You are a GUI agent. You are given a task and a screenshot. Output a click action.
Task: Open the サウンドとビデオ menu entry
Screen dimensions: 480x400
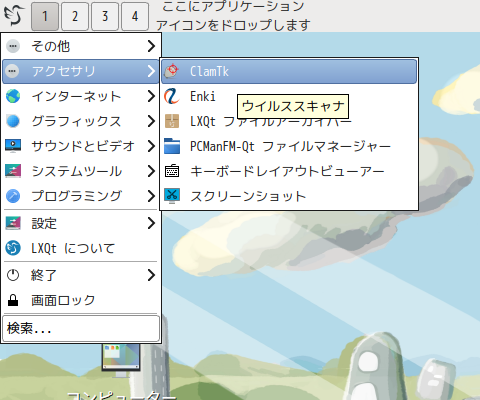point(81,146)
